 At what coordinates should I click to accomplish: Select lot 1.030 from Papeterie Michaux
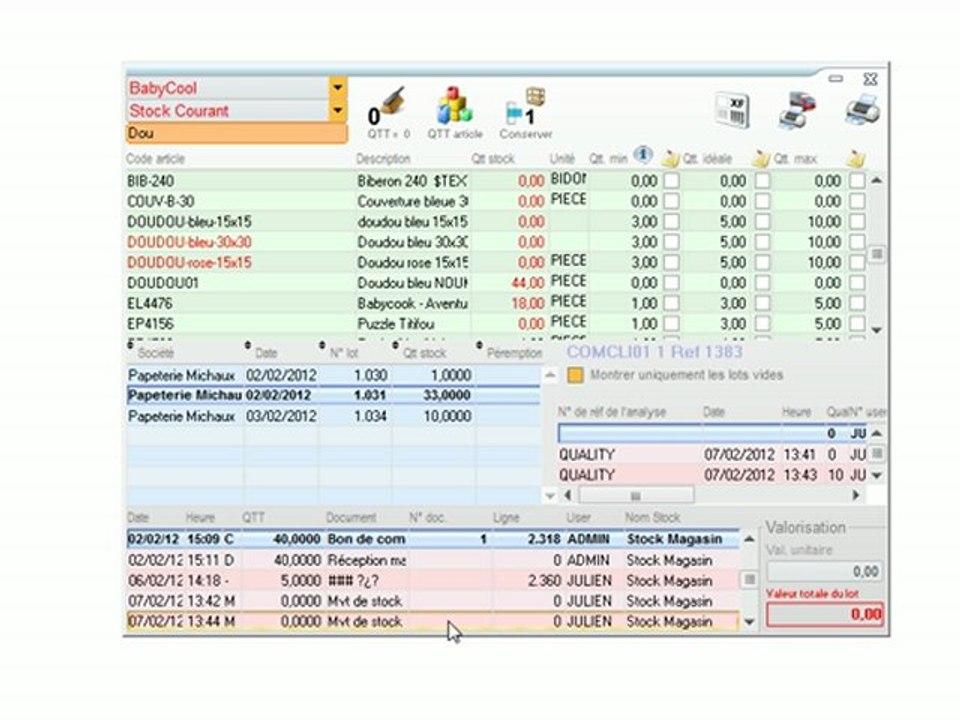(x=333, y=375)
